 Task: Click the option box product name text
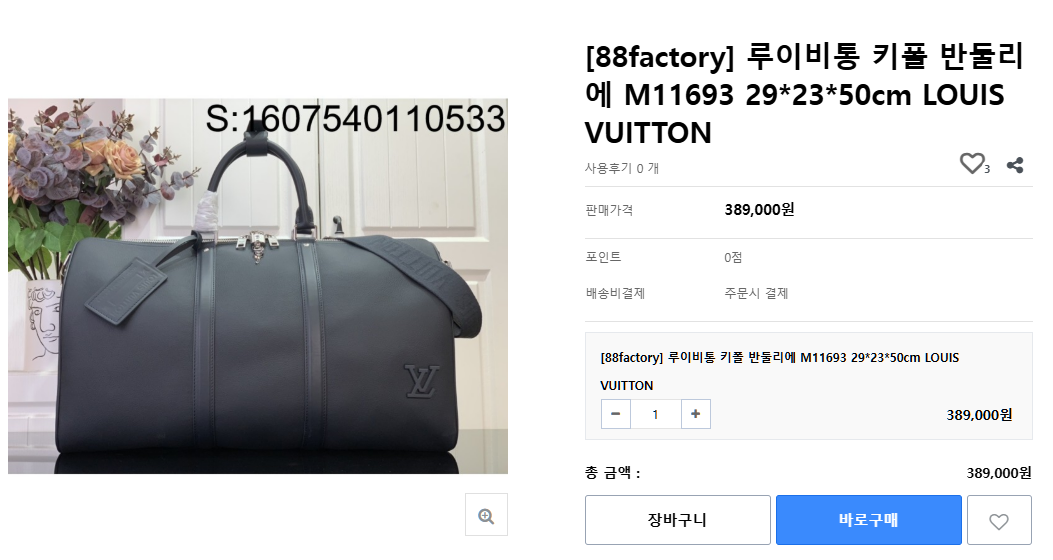(780, 371)
